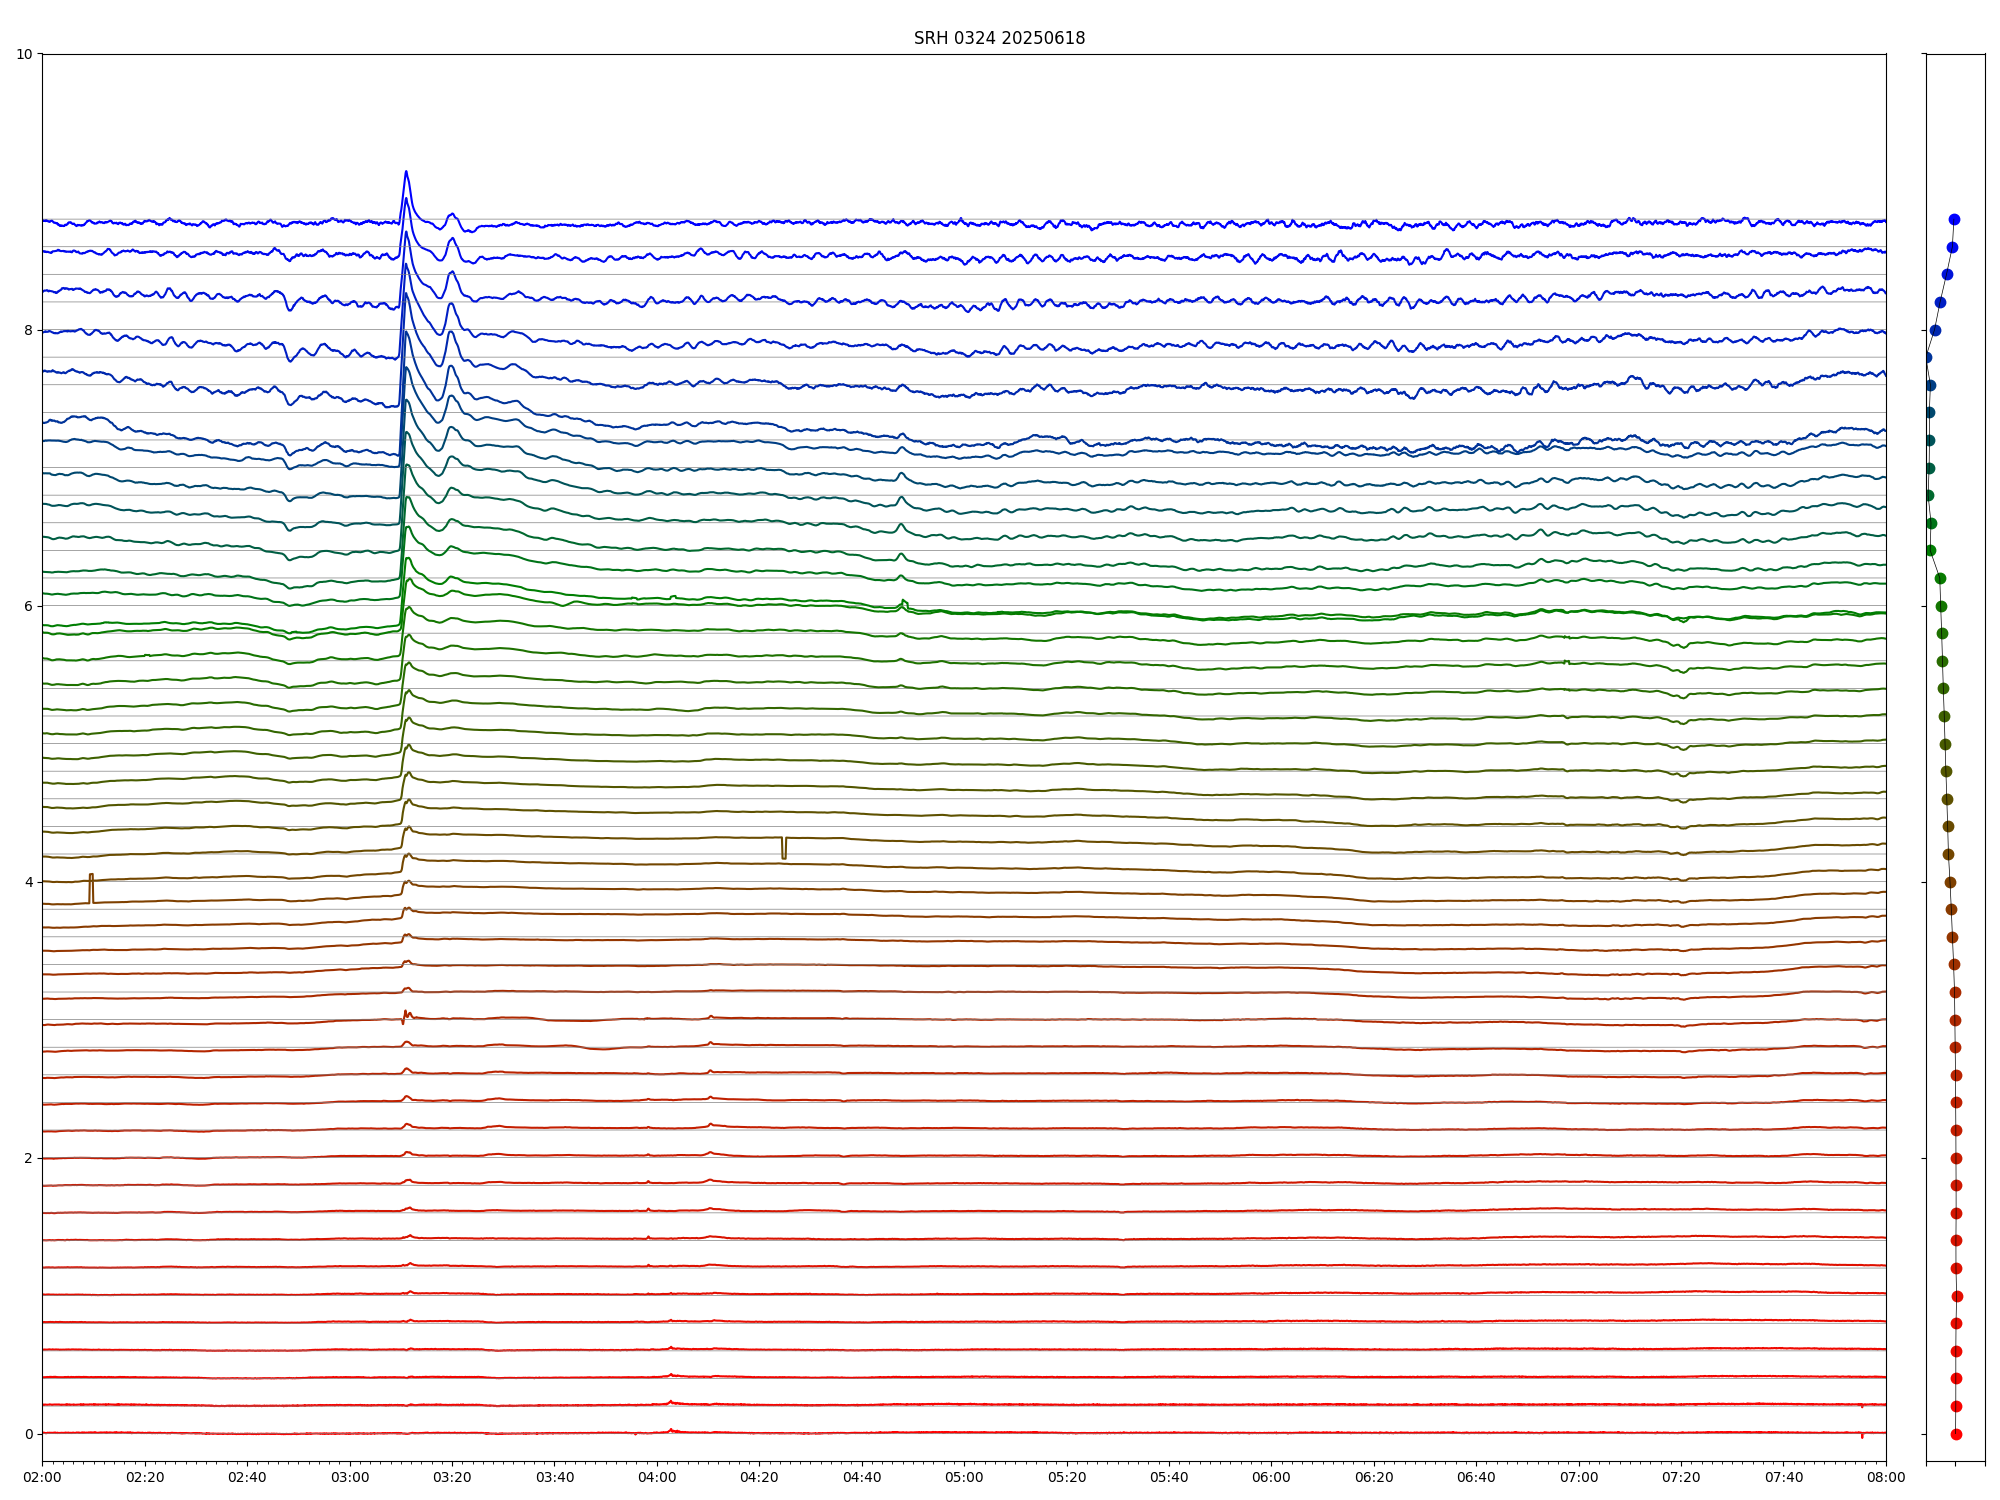2000x1500 pixels.
Task: Click the y-axis tick label 2
Action: (28, 1158)
